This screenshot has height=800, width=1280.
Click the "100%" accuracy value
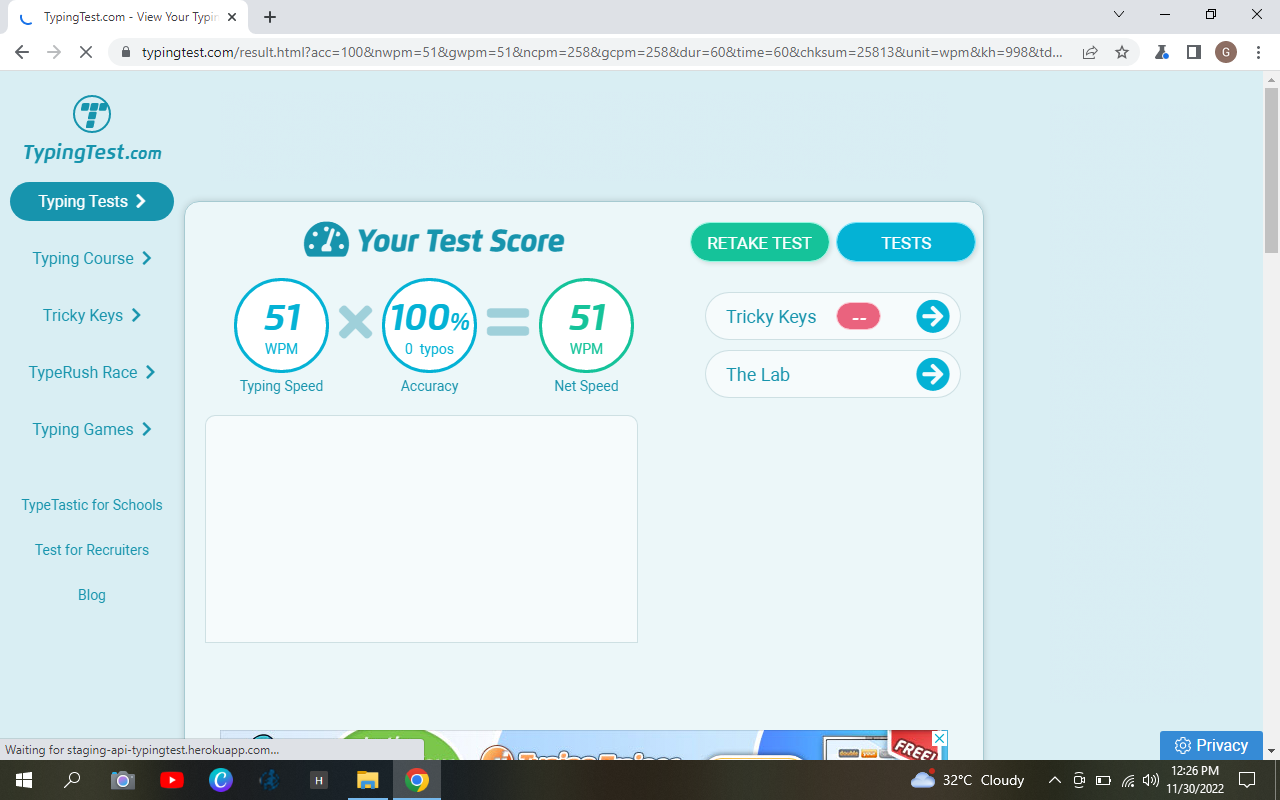coord(430,318)
